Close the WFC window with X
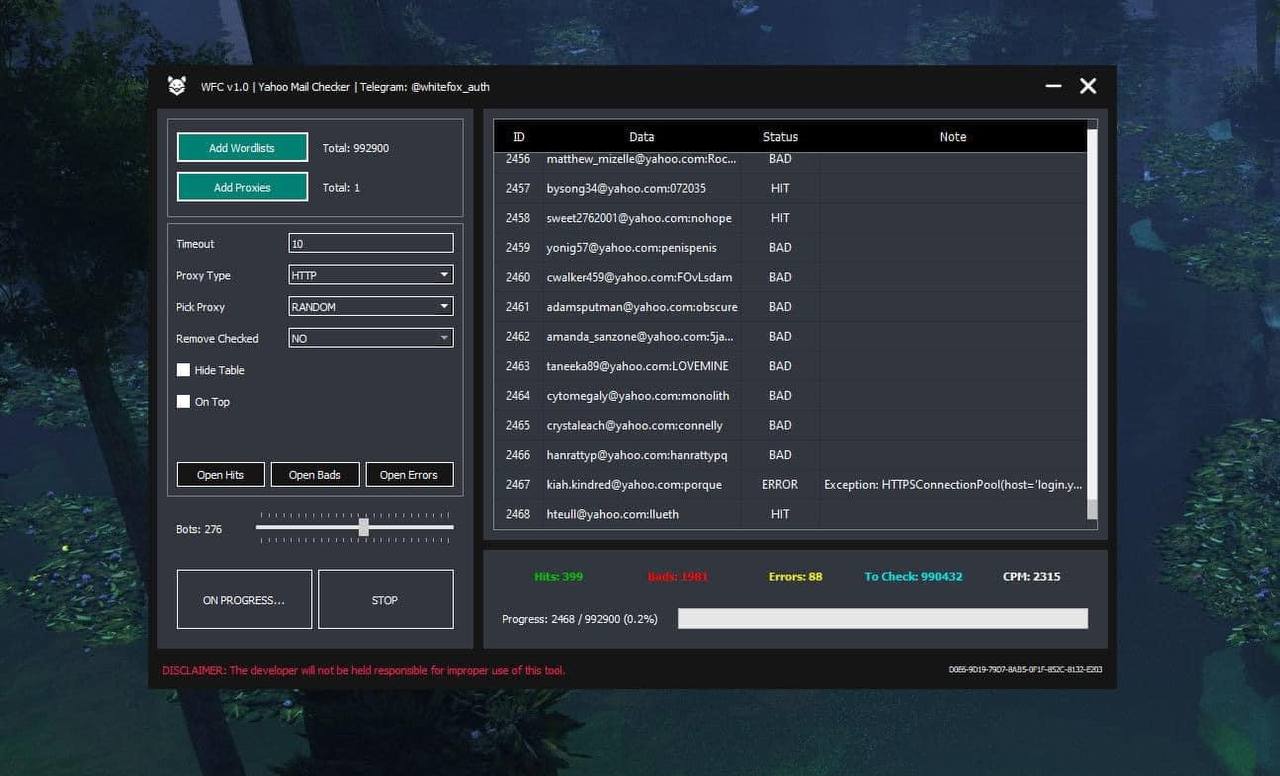Image resolution: width=1280 pixels, height=776 pixels. [x=1088, y=86]
